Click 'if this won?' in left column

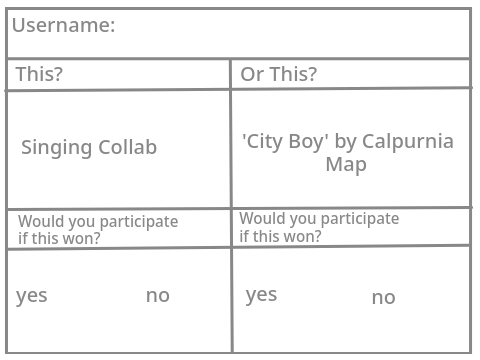pos(59,238)
